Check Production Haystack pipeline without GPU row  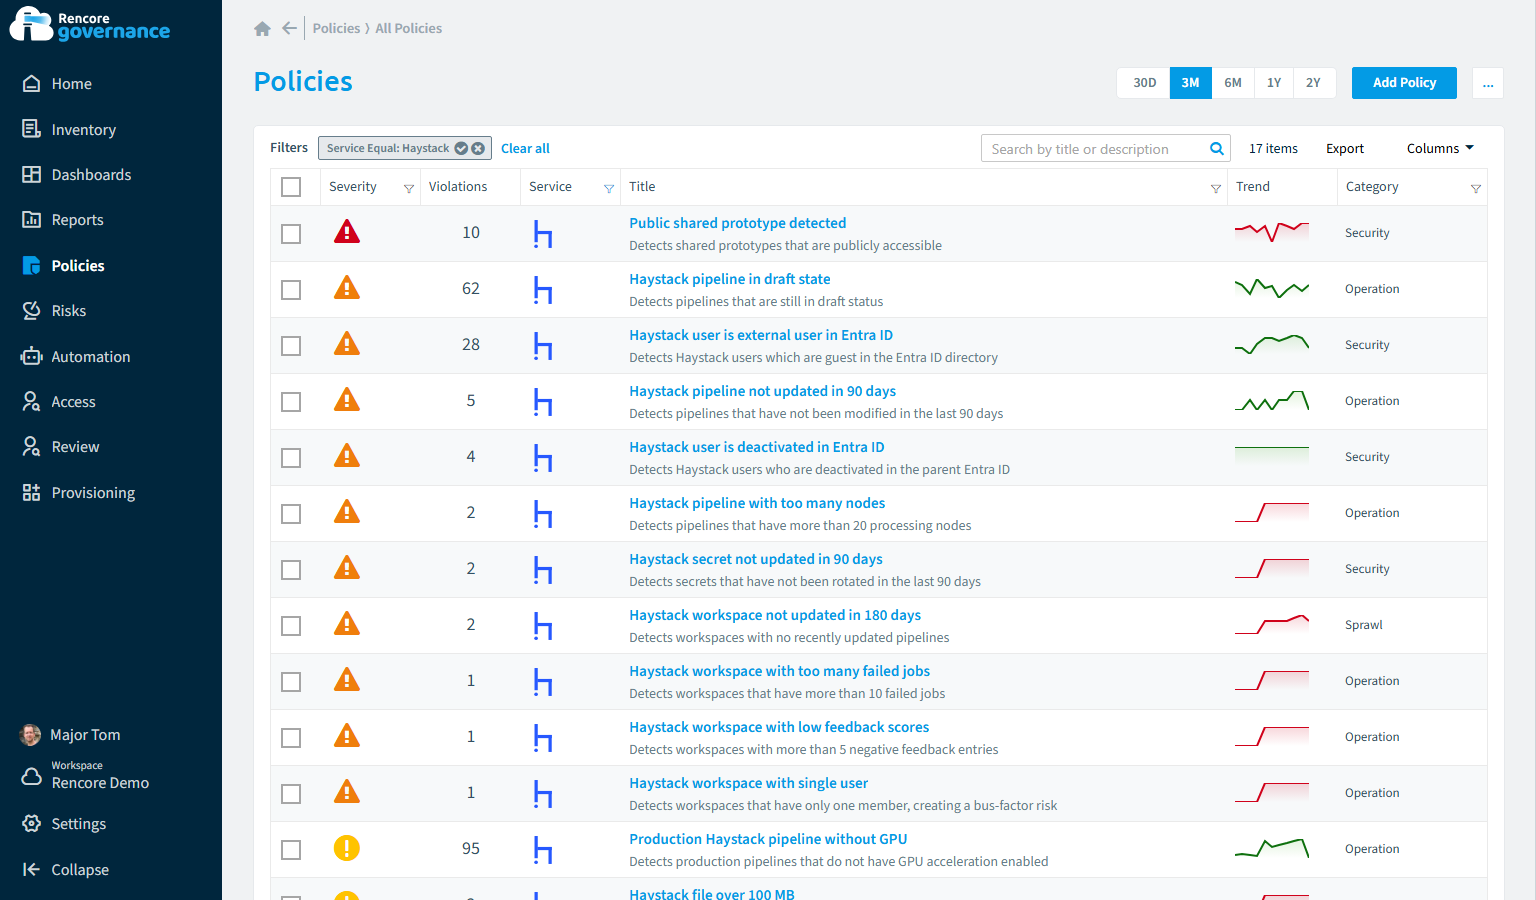tap(291, 850)
